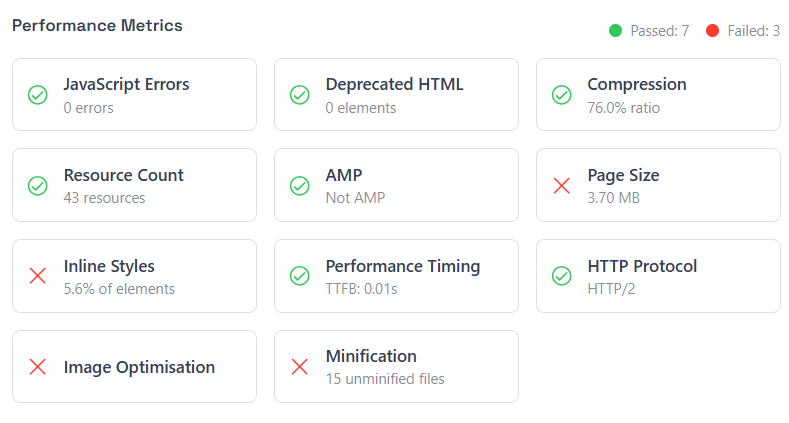This screenshot has width=789, height=423.
Task: Click the AMP passed check icon
Action: (x=299, y=186)
